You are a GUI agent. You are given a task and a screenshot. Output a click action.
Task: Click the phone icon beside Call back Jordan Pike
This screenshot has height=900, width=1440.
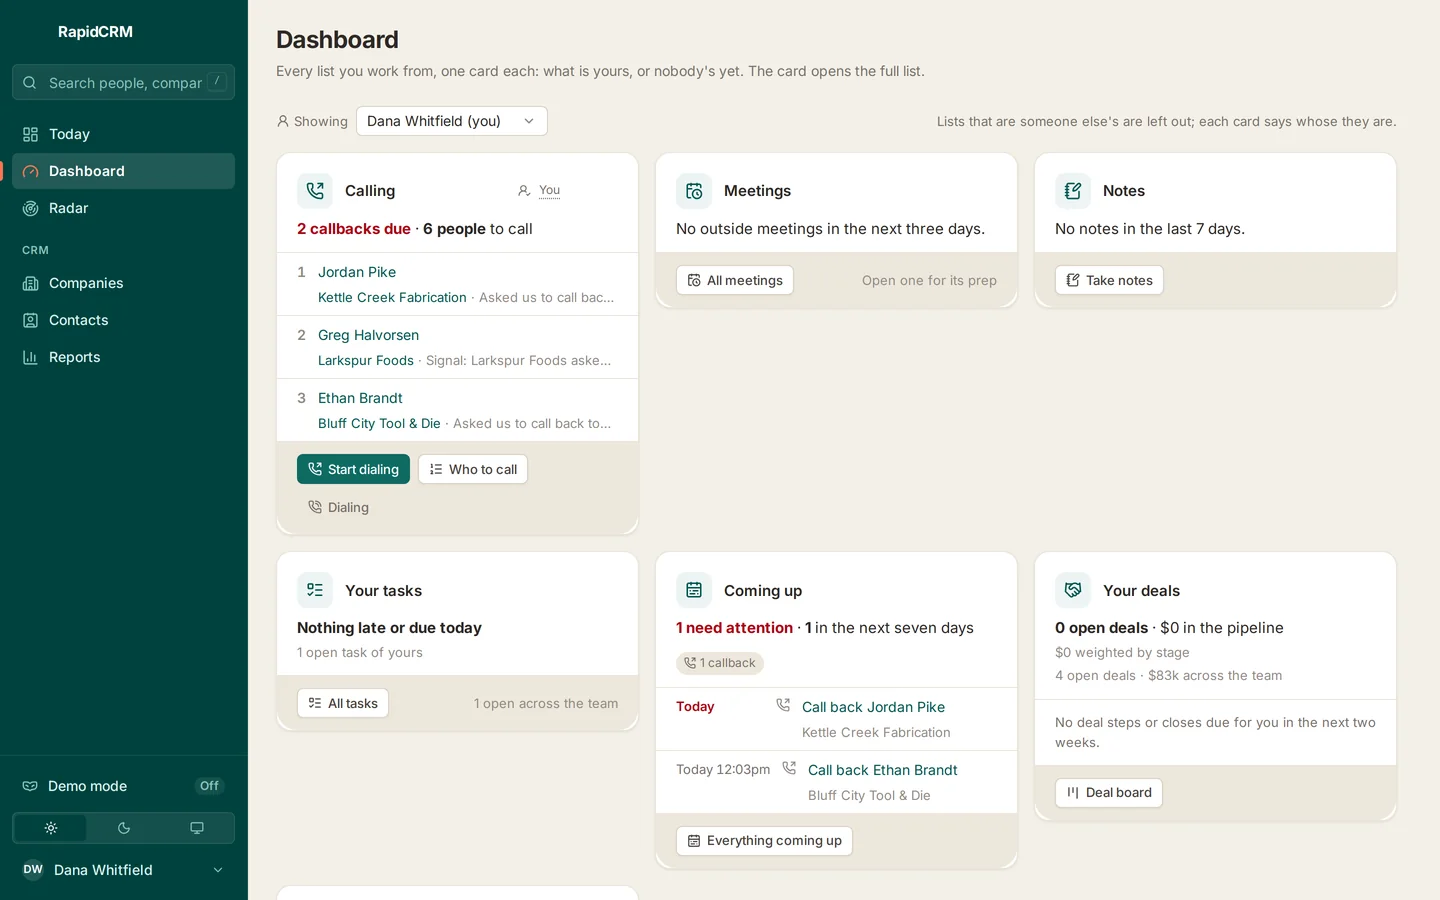783,705
